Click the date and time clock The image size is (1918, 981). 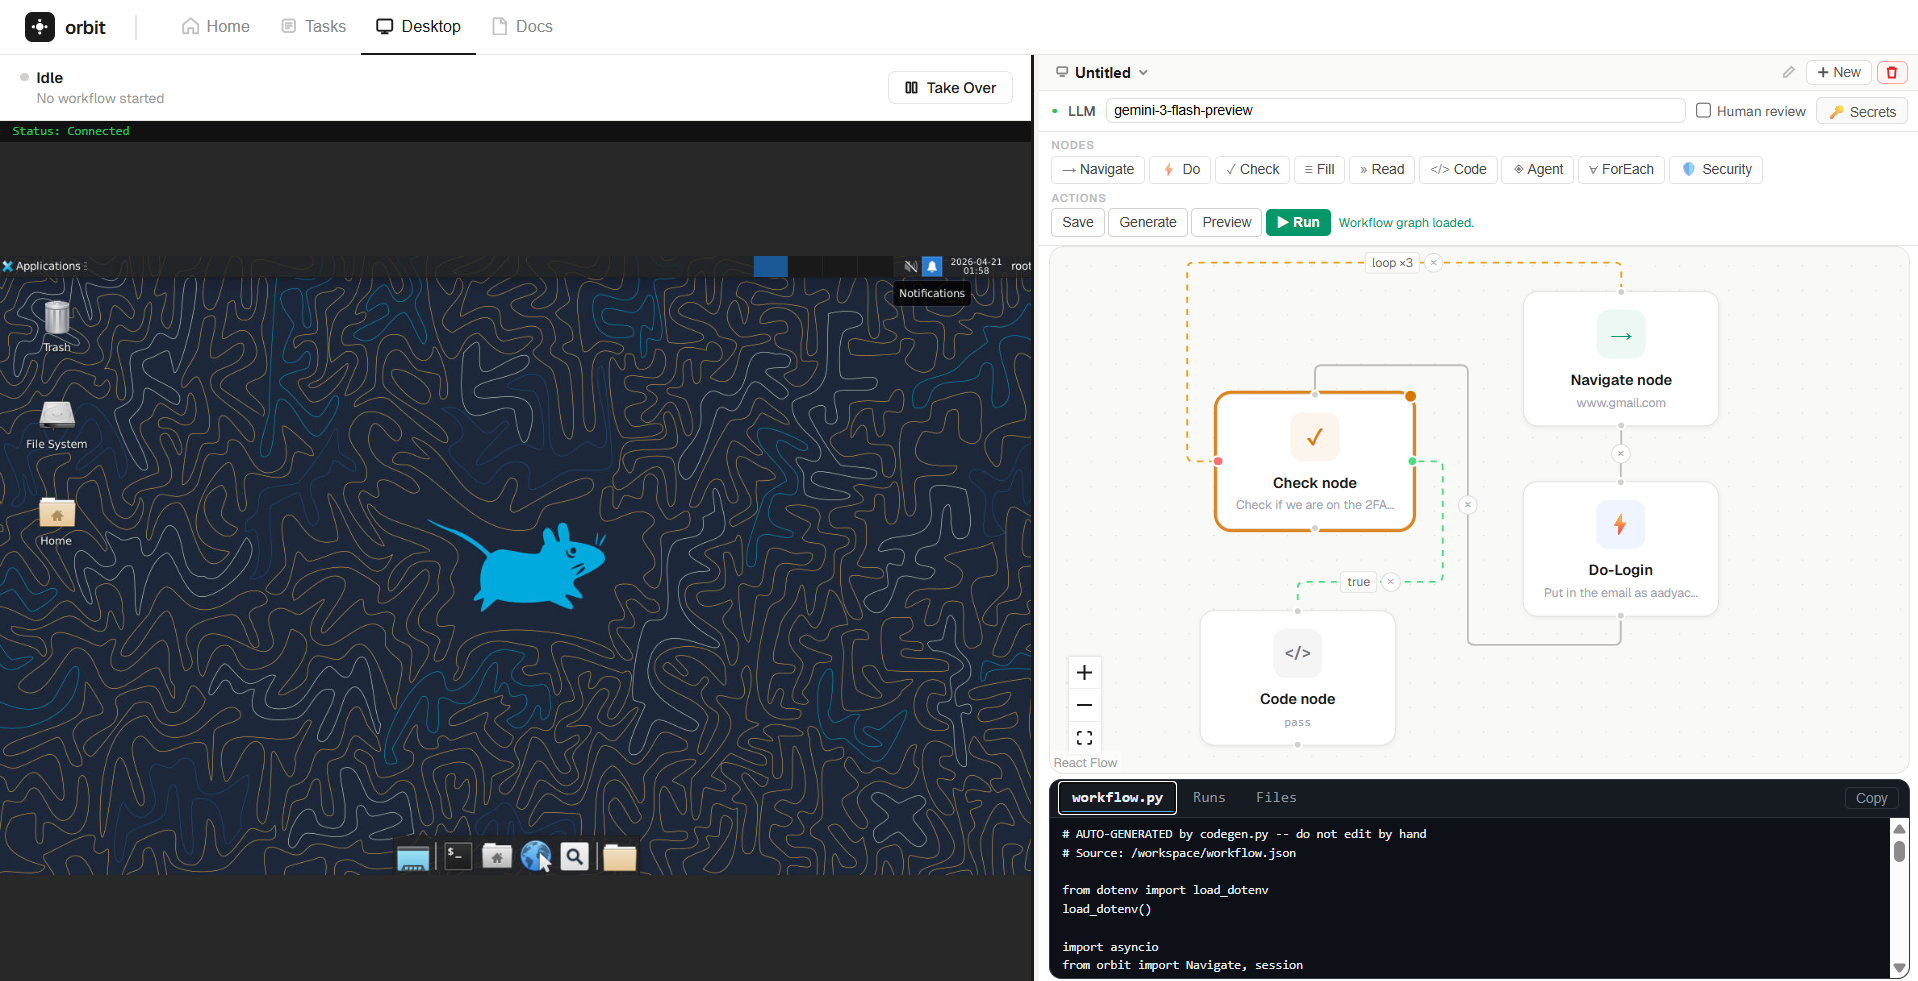975,266
